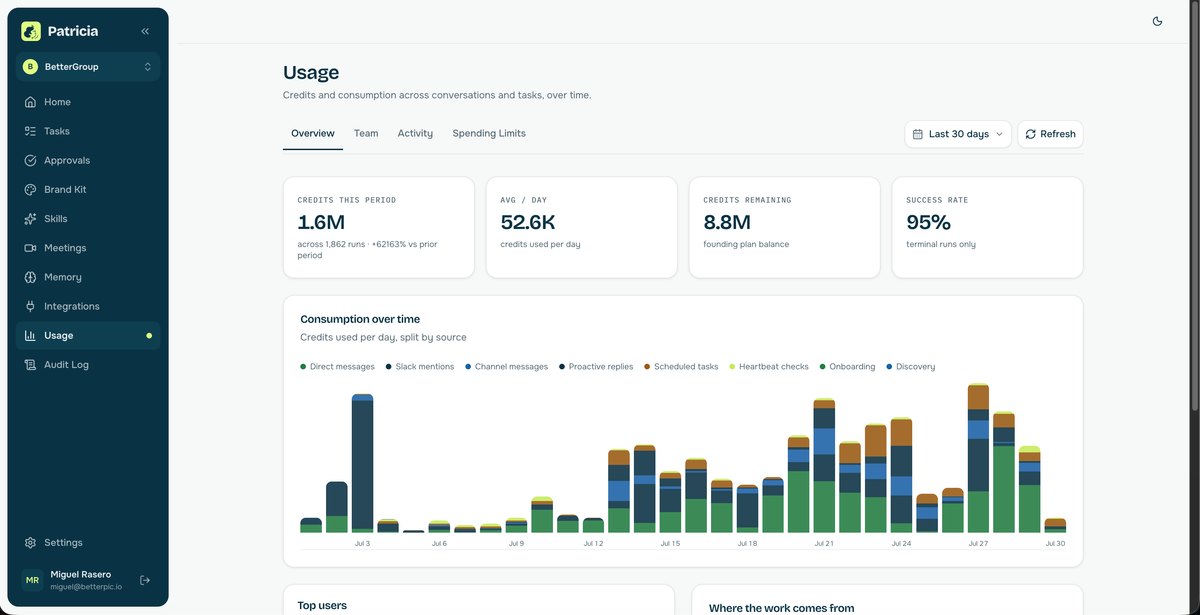Click the tall Jul 3 chart bar
Image resolution: width=1200 pixels, height=615 pixels.
click(362, 463)
